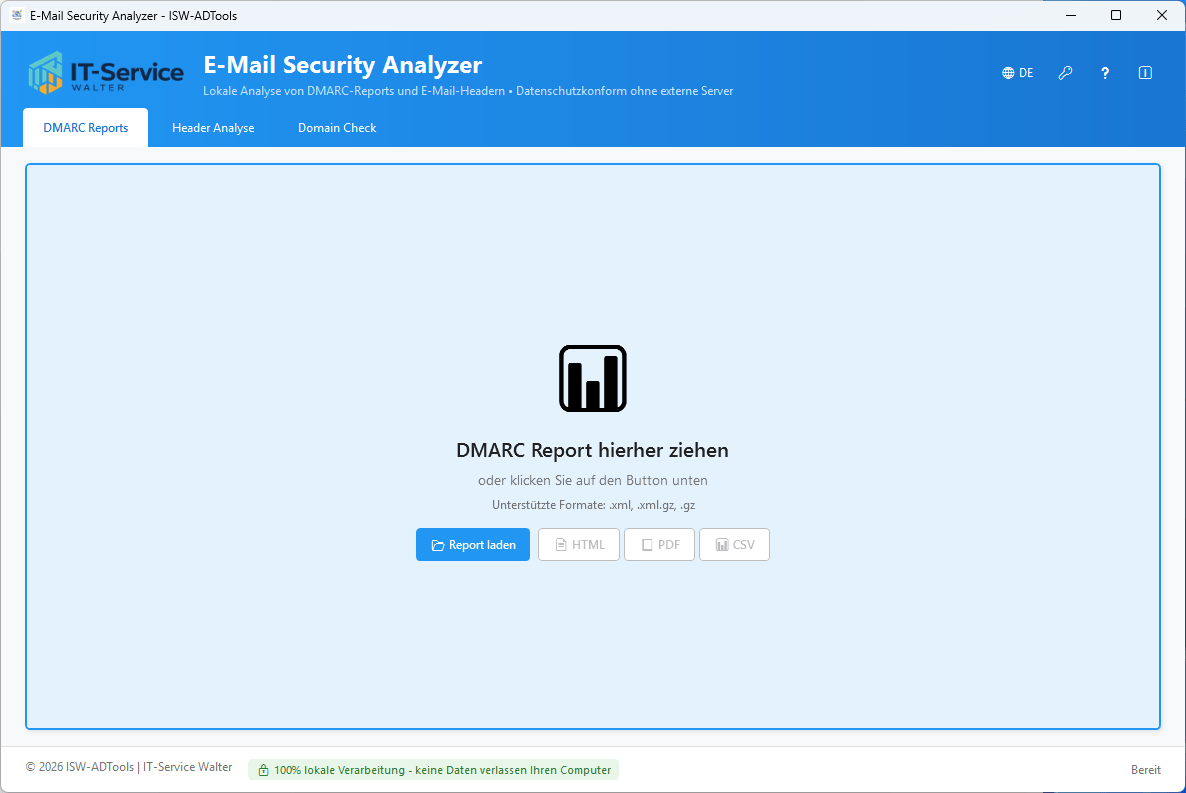Export report as PDF

(659, 545)
